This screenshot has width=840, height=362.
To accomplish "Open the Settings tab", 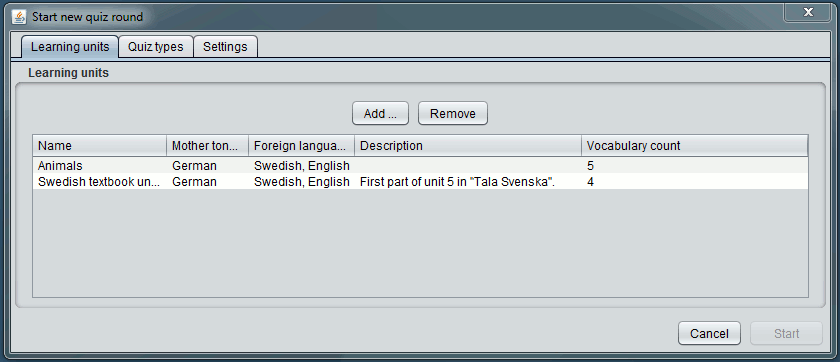I will point(225,47).
